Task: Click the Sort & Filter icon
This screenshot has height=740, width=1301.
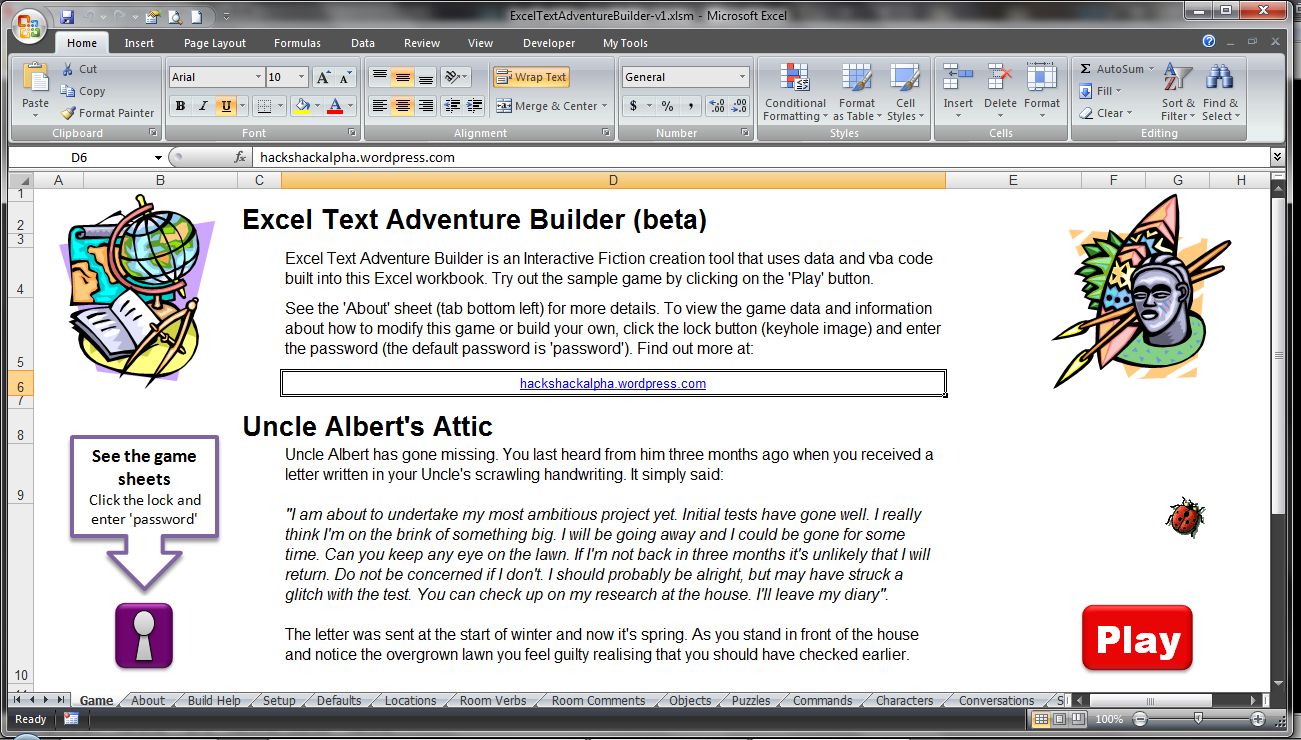Action: pos(1178,93)
